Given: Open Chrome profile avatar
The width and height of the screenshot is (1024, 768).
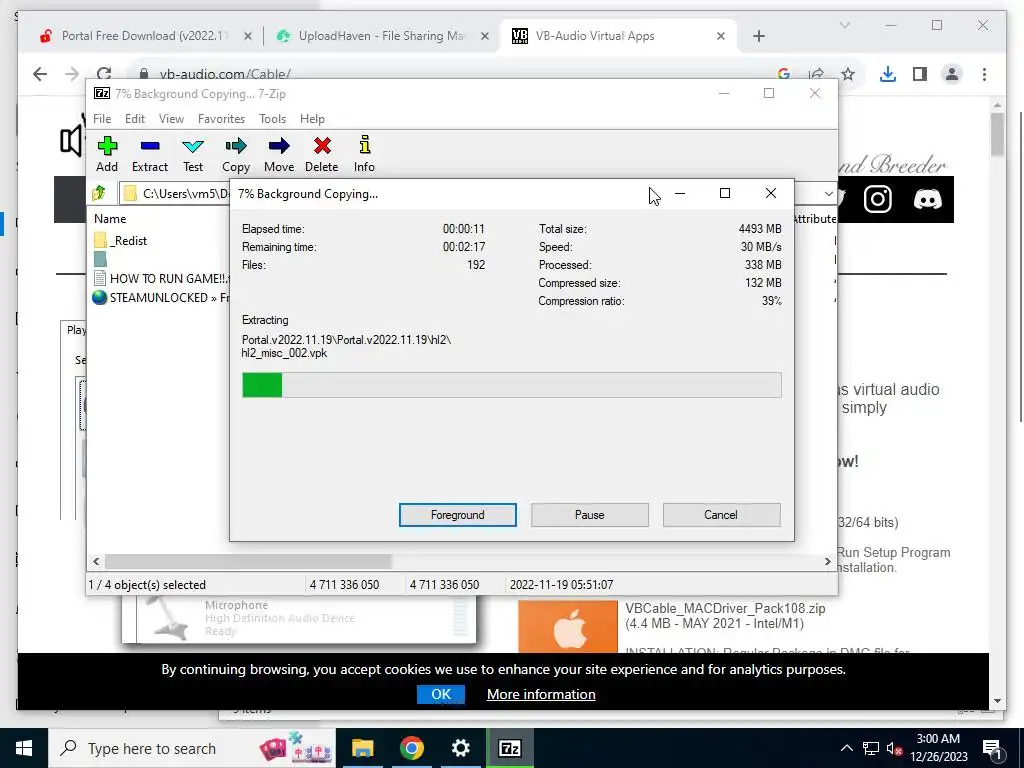Looking at the screenshot, I should pyautogui.click(x=952, y=74).
